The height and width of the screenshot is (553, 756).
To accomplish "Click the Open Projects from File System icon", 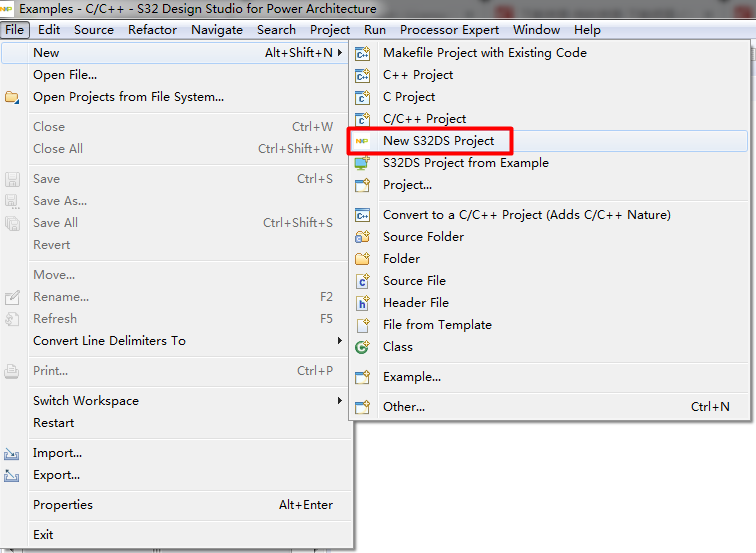I will 12,97.
